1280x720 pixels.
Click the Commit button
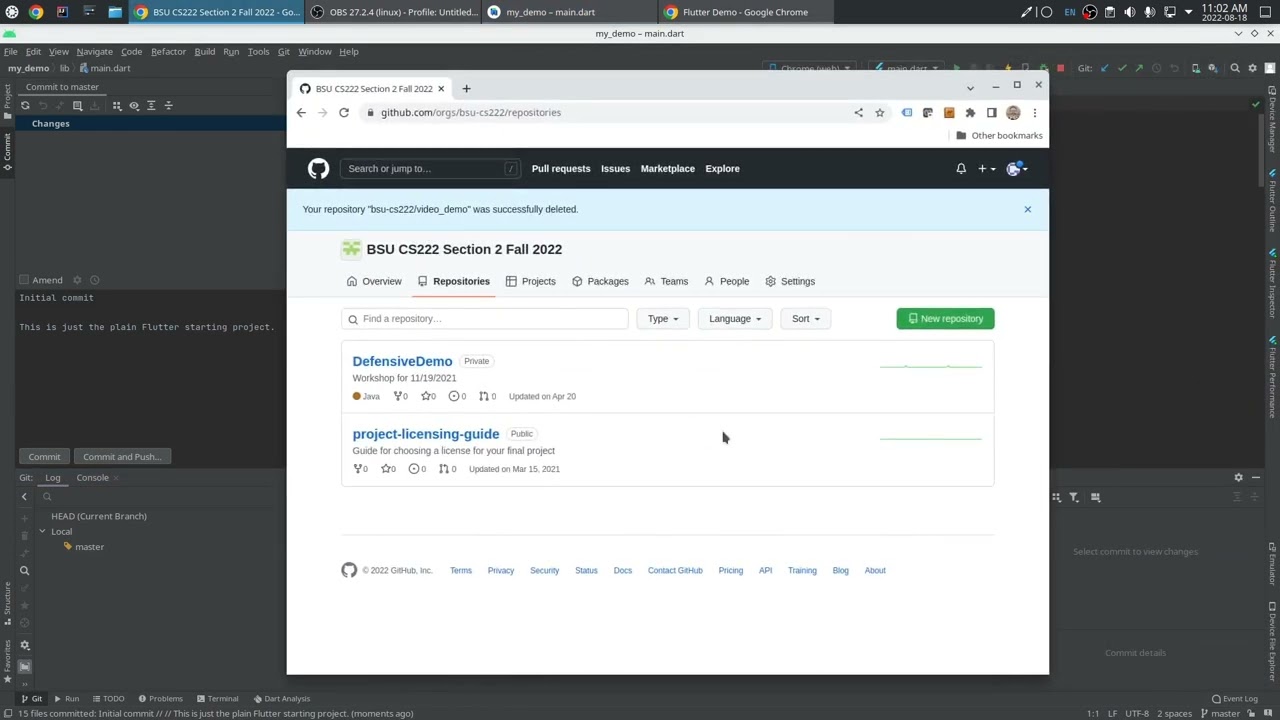[x=44, y=457]
